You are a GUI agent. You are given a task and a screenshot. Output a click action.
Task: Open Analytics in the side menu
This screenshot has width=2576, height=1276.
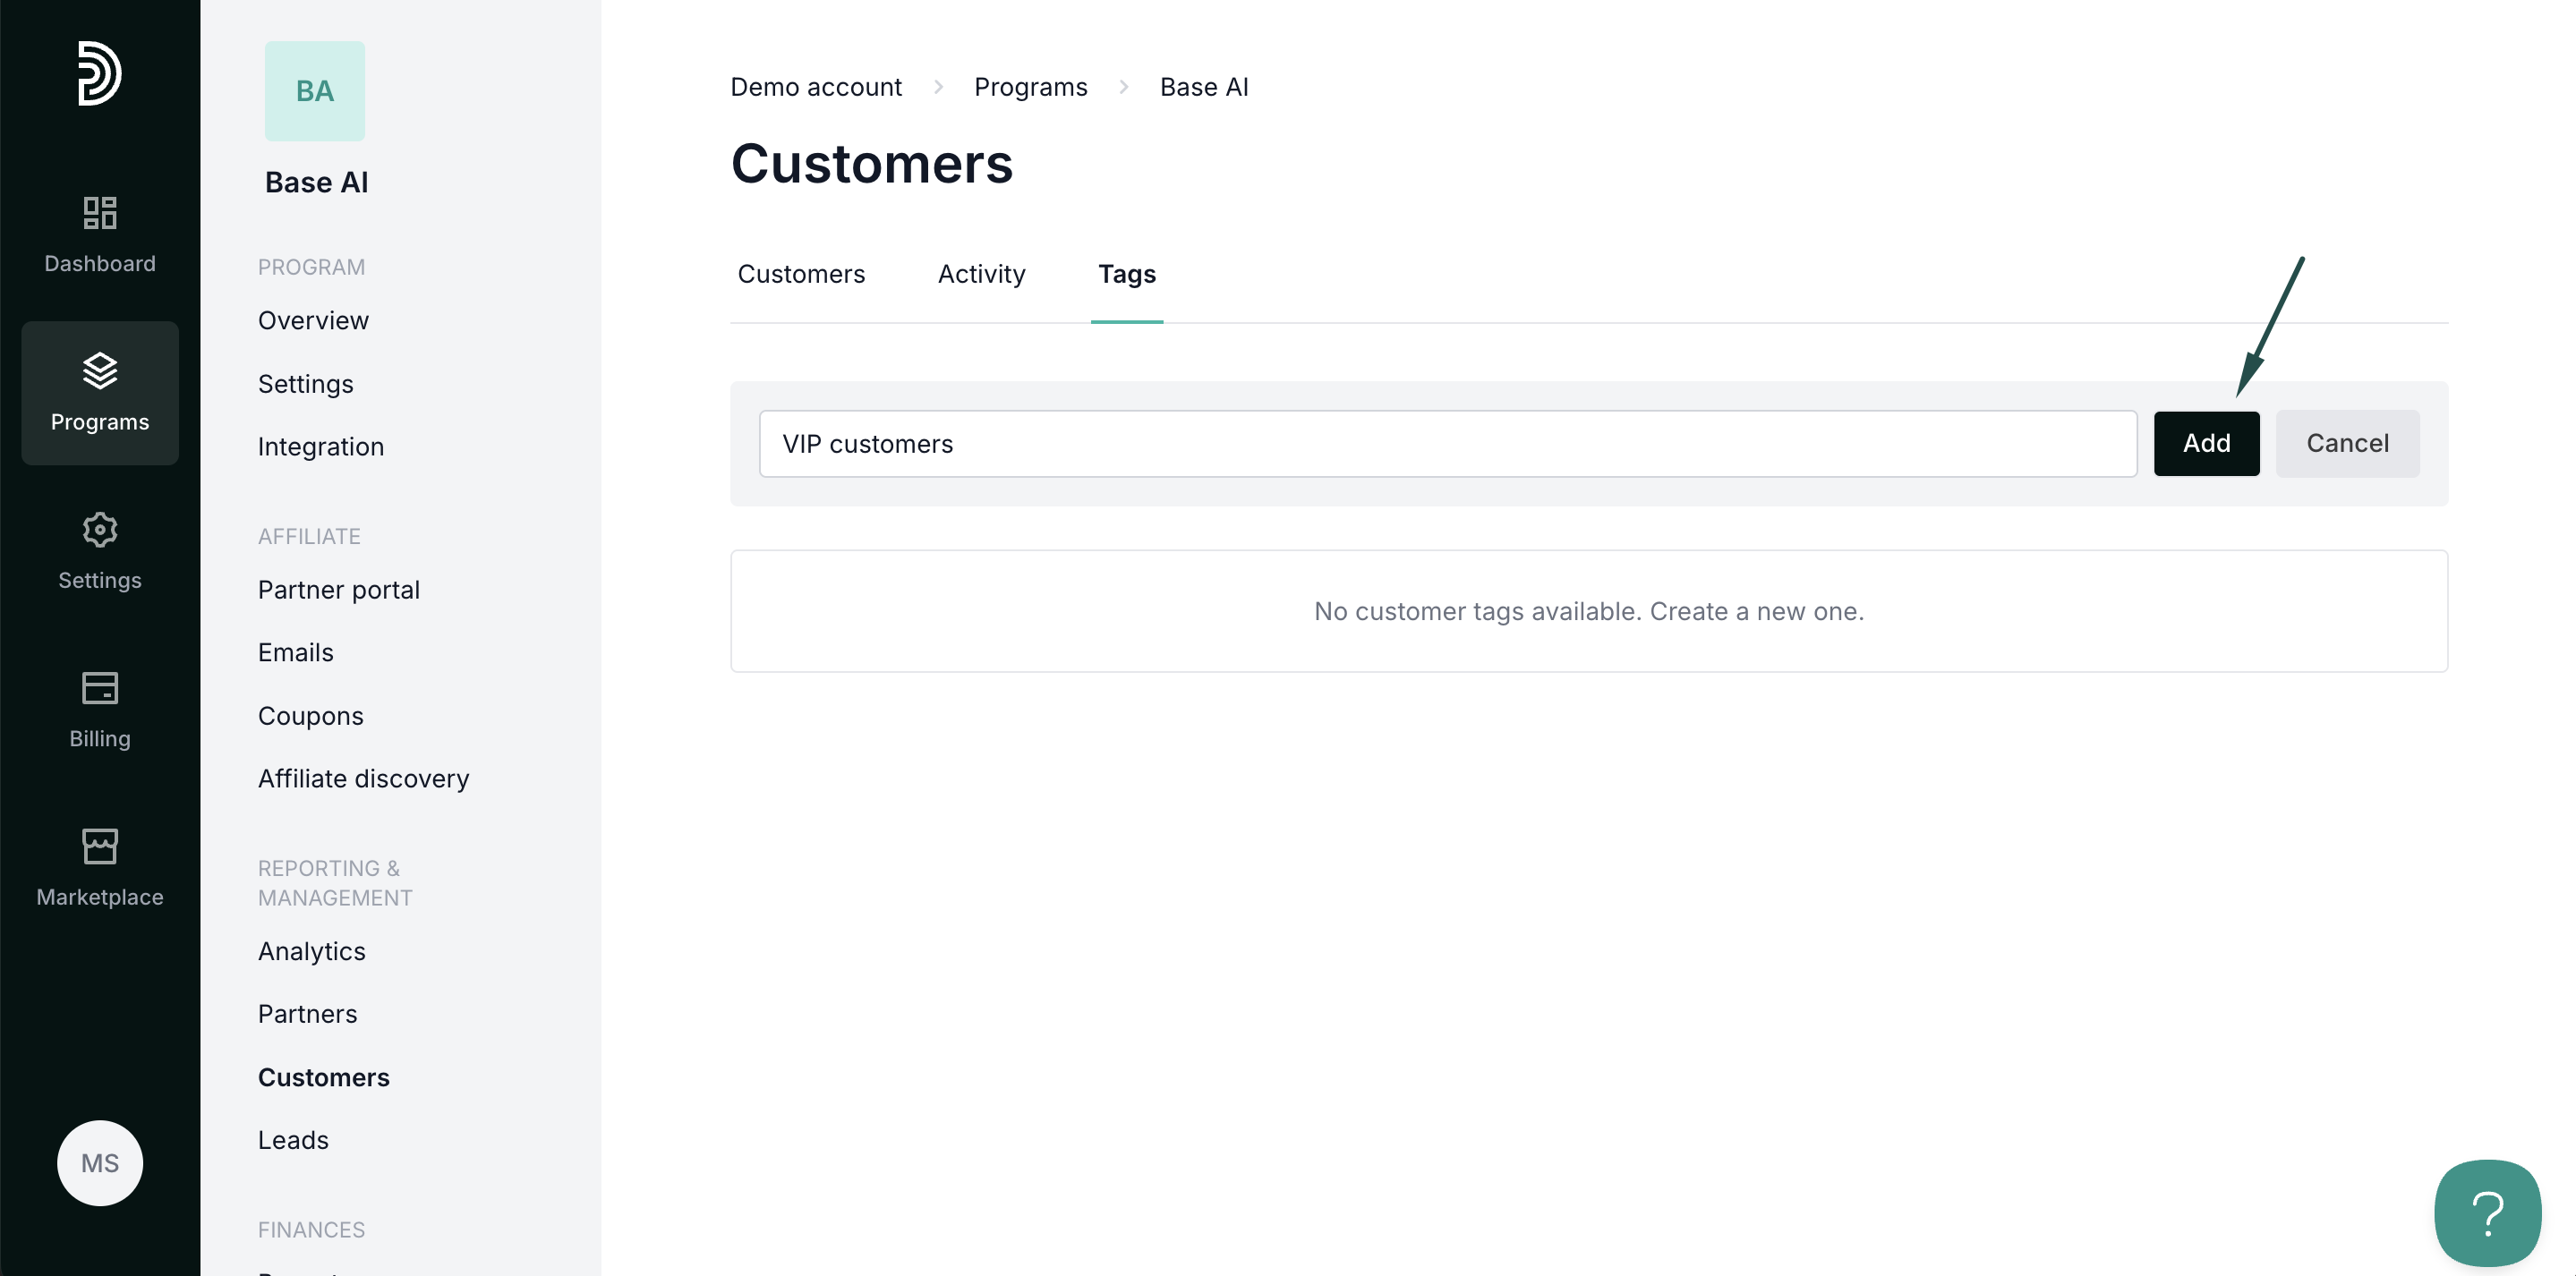(x=311, y=951)
